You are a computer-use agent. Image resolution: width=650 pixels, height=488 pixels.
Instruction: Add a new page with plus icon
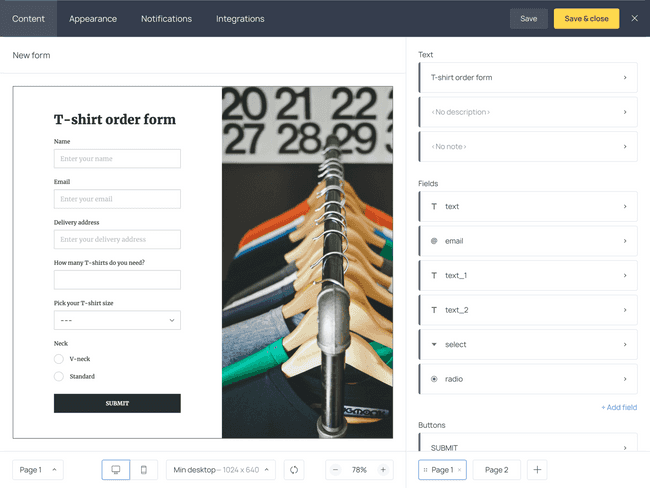click(x=537, y=470)
